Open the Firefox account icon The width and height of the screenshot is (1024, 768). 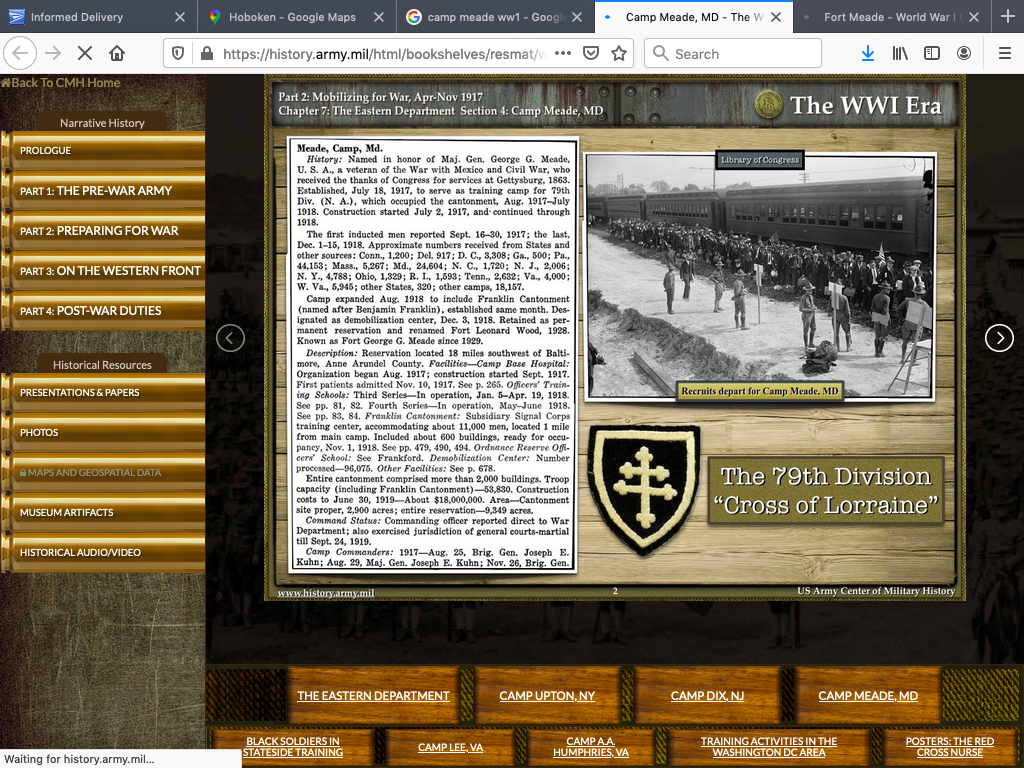[x=964, y=53]
